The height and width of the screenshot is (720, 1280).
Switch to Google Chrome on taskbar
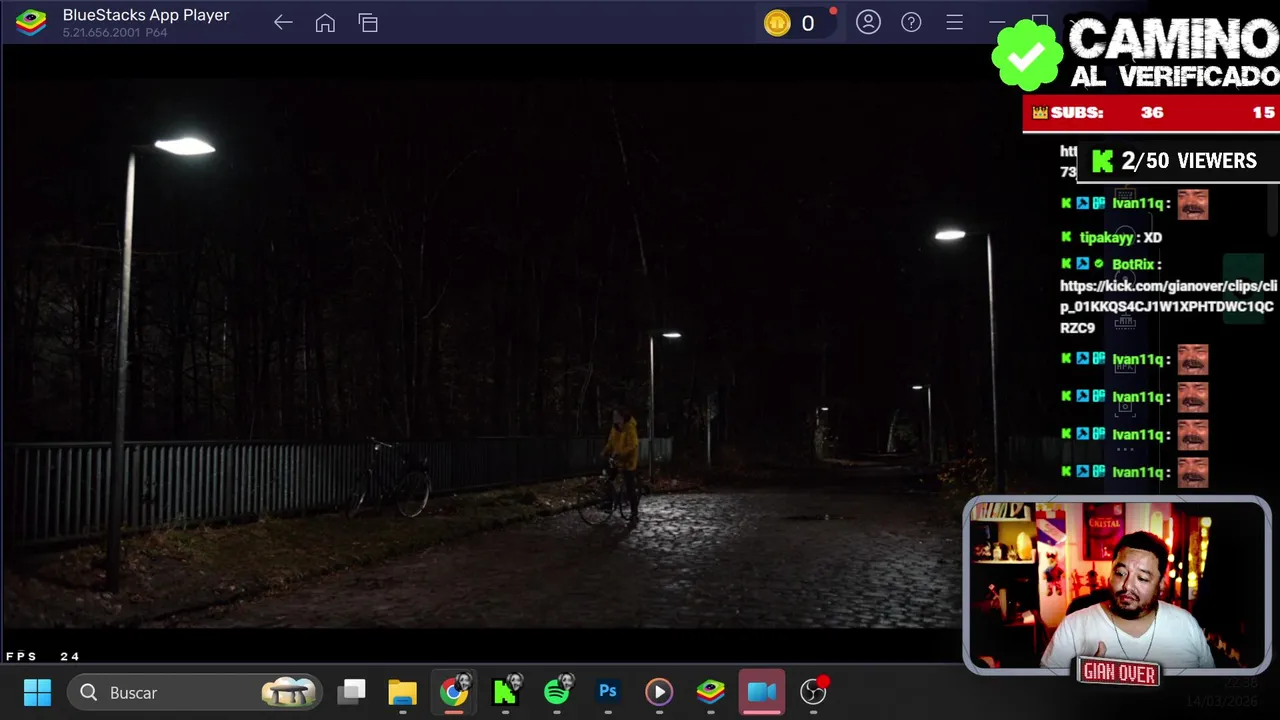(x=454, y=692)
